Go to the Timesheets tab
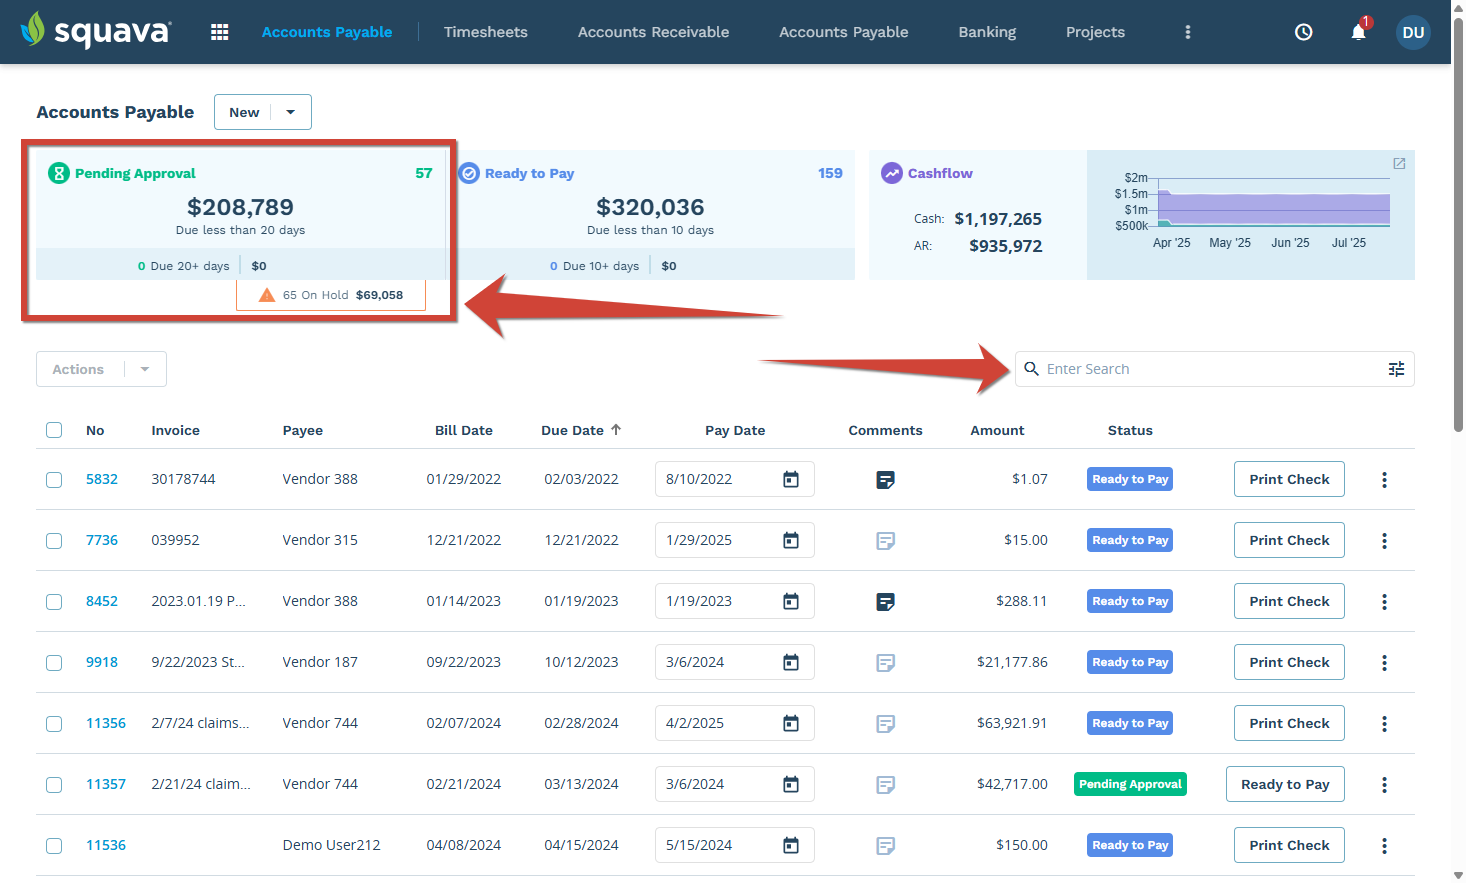Viewport: 1466px width, 883px height. click(x=486, y=32)
